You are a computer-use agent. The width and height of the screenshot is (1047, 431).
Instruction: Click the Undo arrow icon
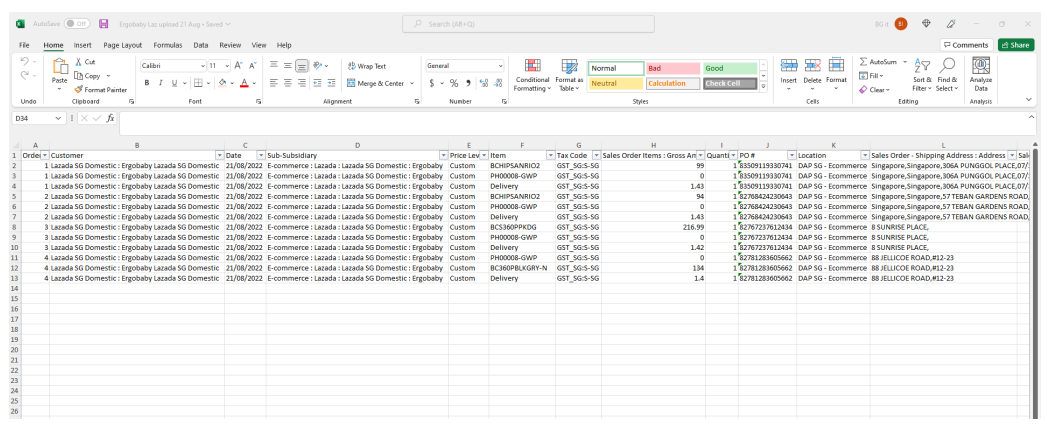(25, 61)
